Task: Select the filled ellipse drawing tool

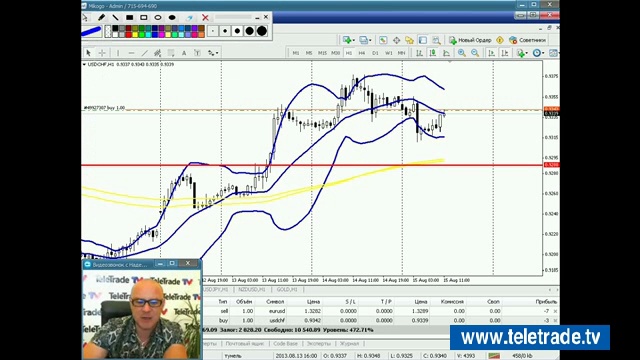Action: pos(172,18)
